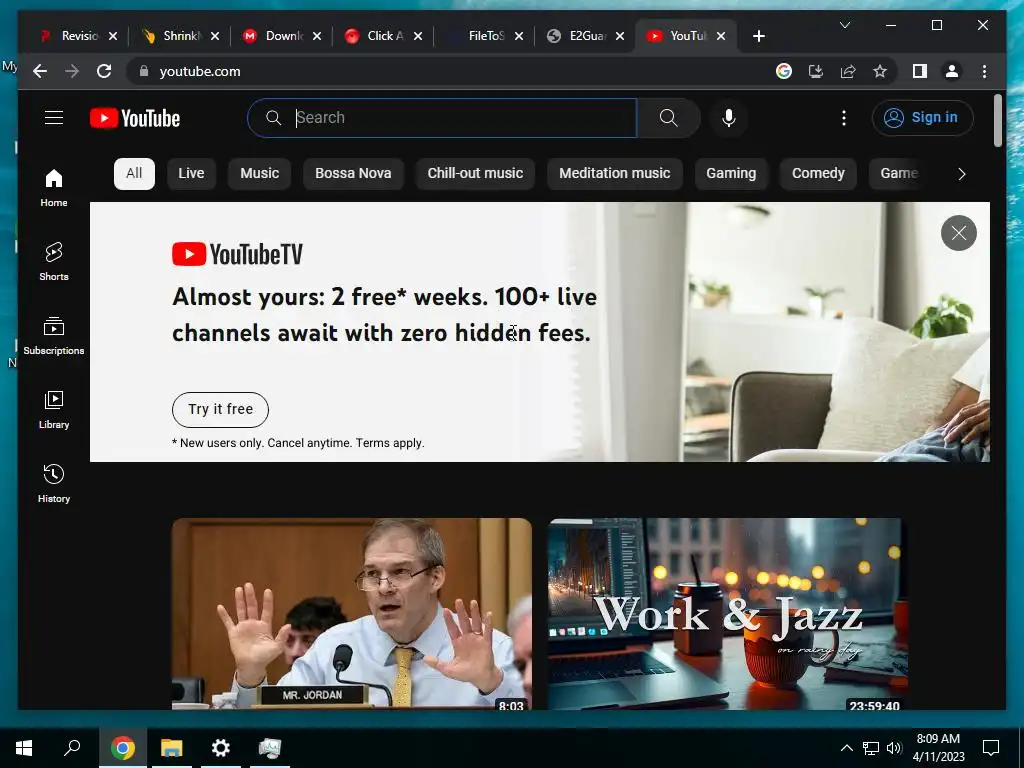Select the Meditation music chip
The height and width of the screenshot is (768, 1024).
pos(615,174)
